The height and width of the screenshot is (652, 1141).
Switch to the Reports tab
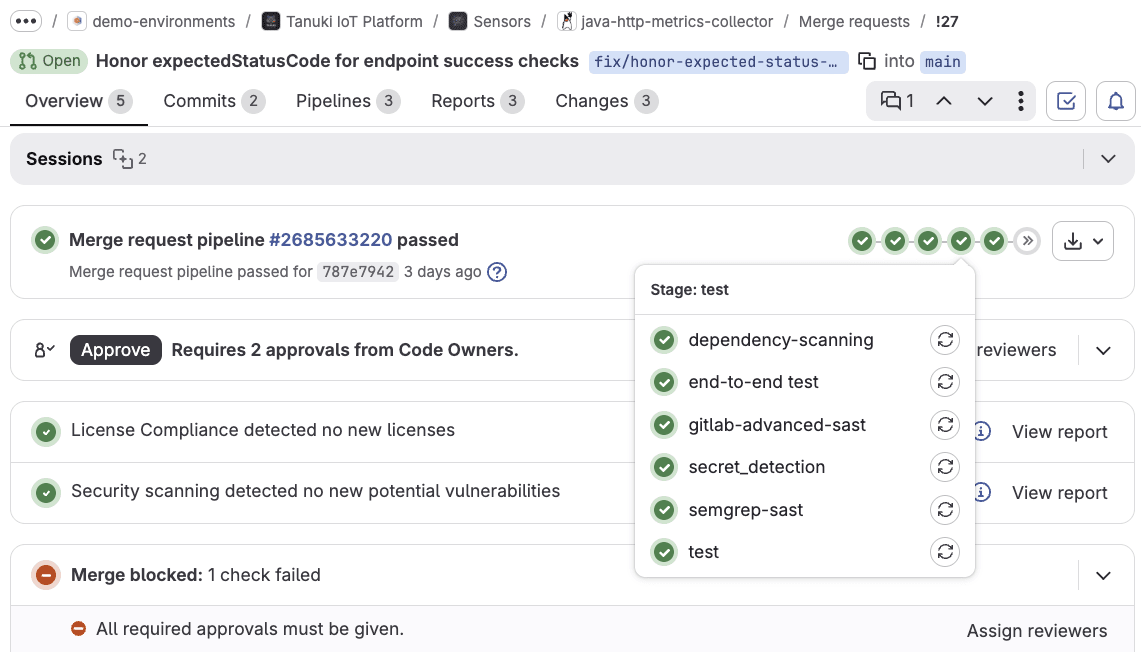point(477,101)
